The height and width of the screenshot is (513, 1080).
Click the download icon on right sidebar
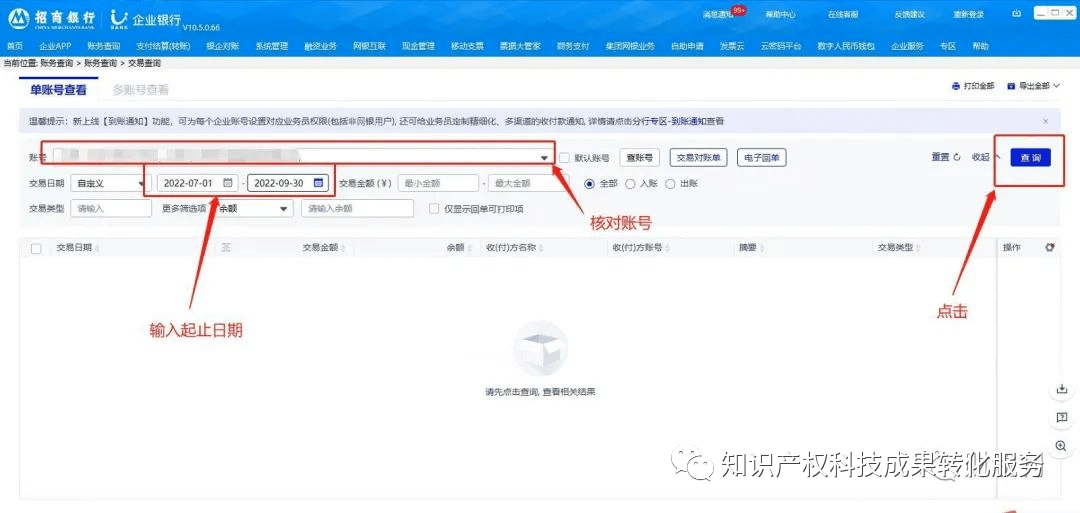(x=1061, y=389)
